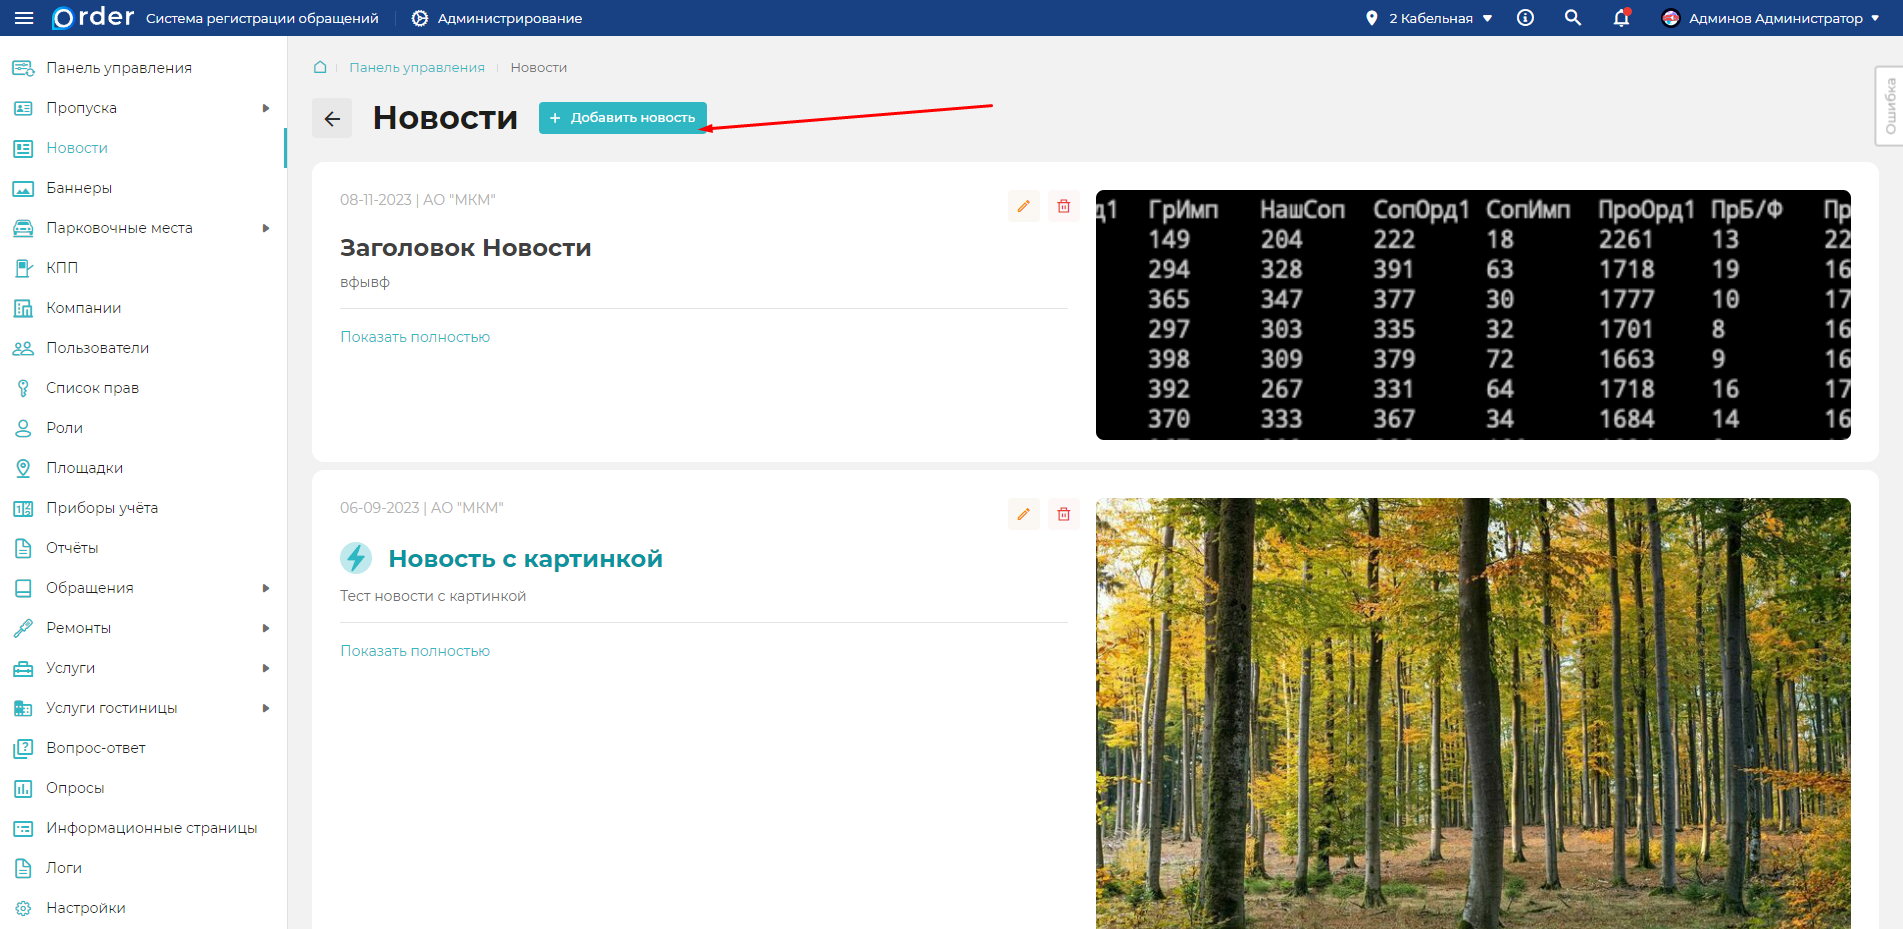Edit the 'Новость с картинкой' item
This screenshot has width=1903, height=929.
click(x=1023, y=514)
